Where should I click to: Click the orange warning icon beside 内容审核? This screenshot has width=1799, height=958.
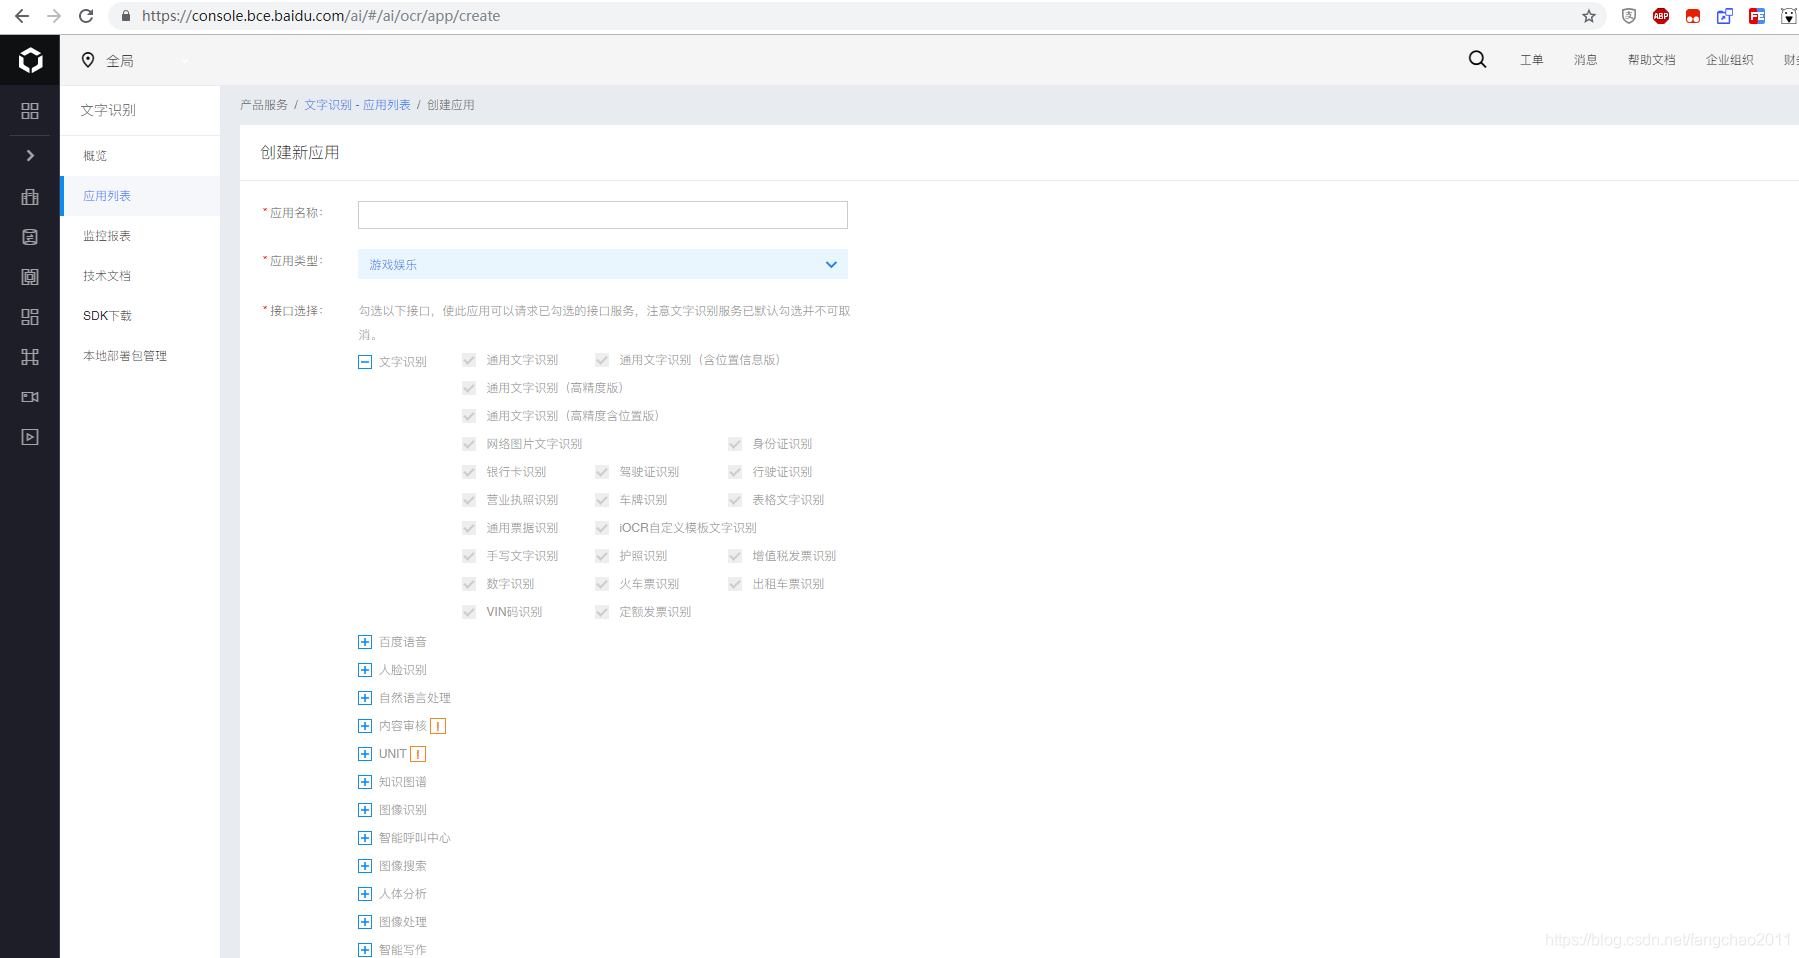pos(438,726)
